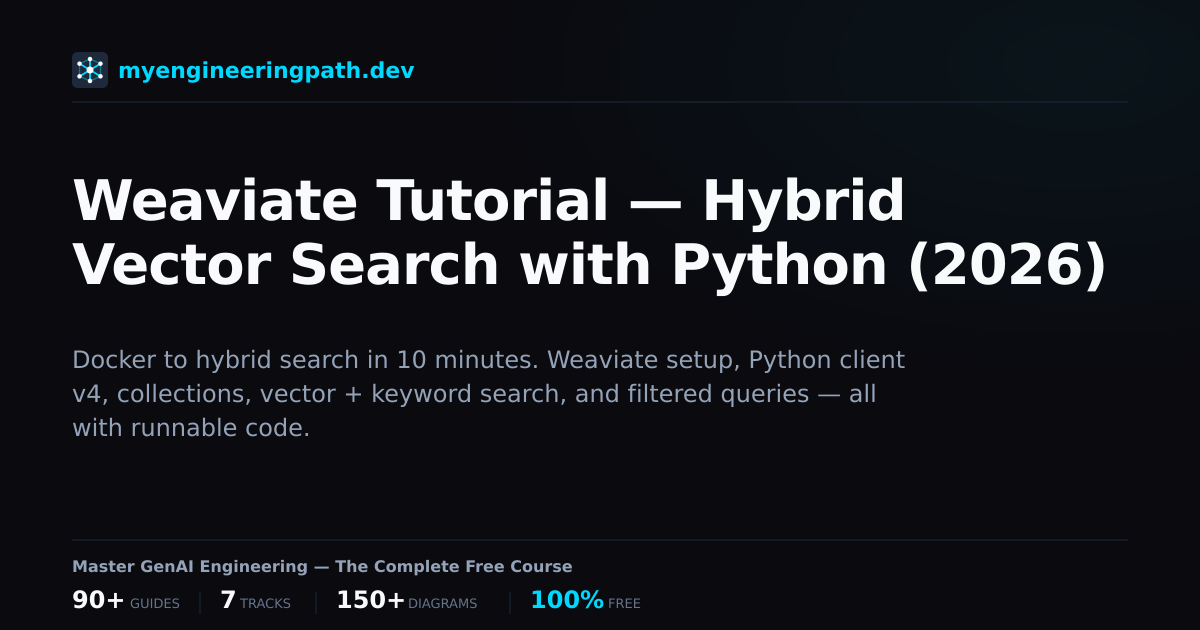Viewport: 1200px width, 630px height.
Task: Open the myengineeringpath.dev site link
Action: click(266, 71)
